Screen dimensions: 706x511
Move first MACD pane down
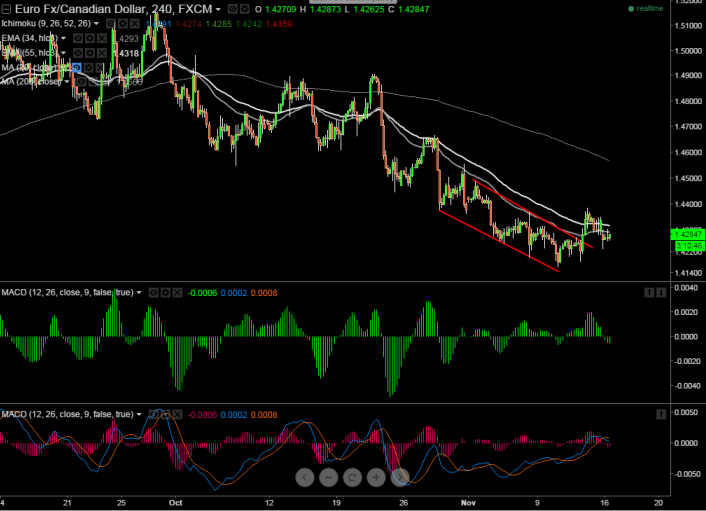pyautogui.click(x=661, y=292)
